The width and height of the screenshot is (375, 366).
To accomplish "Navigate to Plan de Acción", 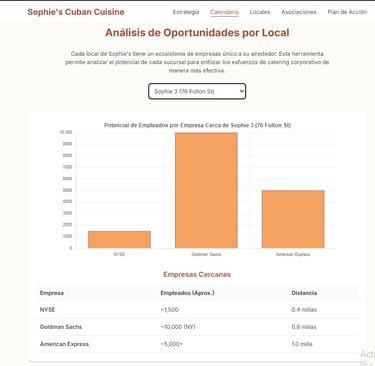I will coord(347,12).
